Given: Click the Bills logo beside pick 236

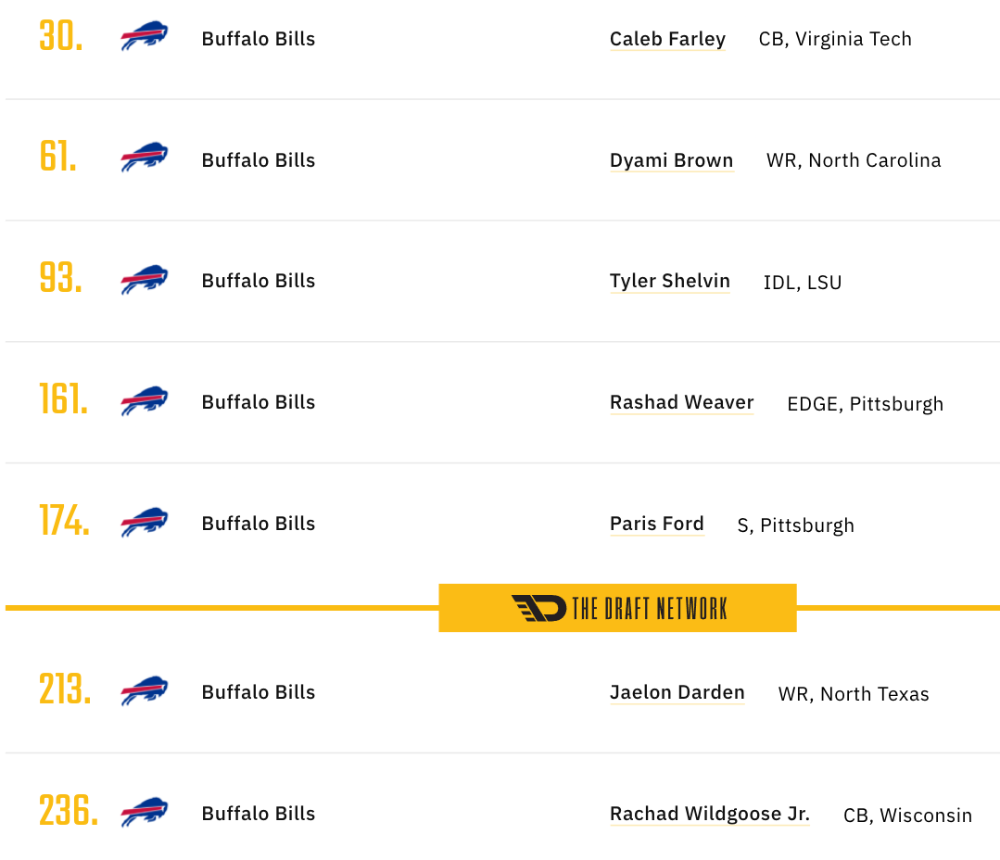Looking at the screenshot, I should pos(144,812).
